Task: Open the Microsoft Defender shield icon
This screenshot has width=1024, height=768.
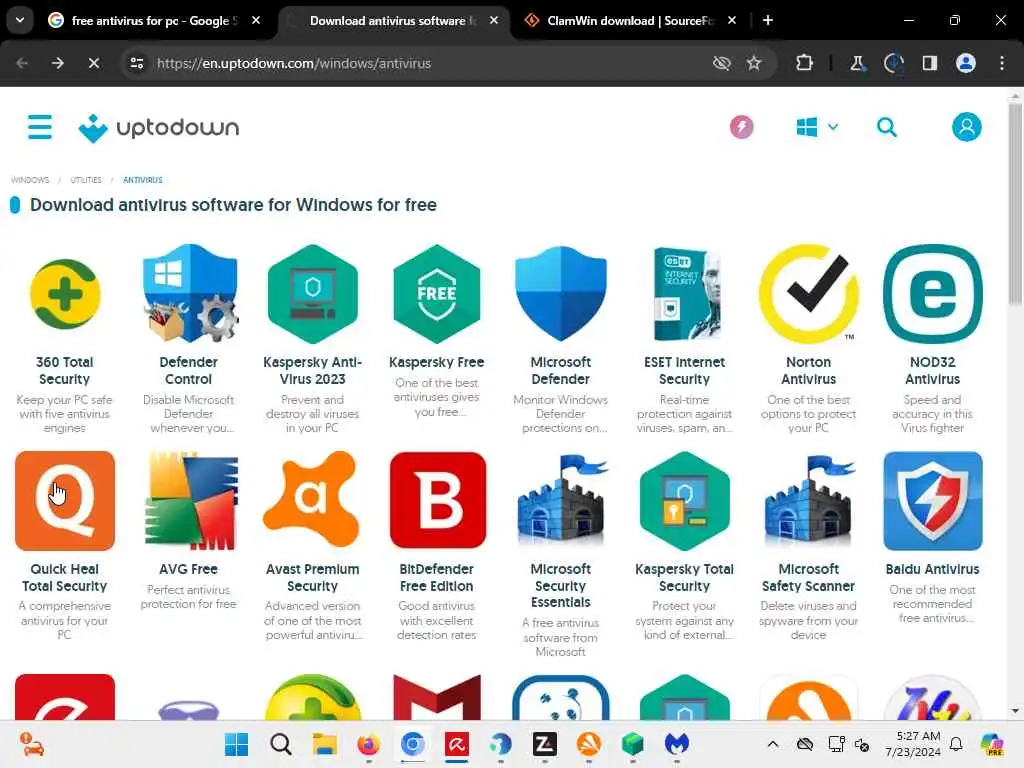Action: click(x=561, y=294)
